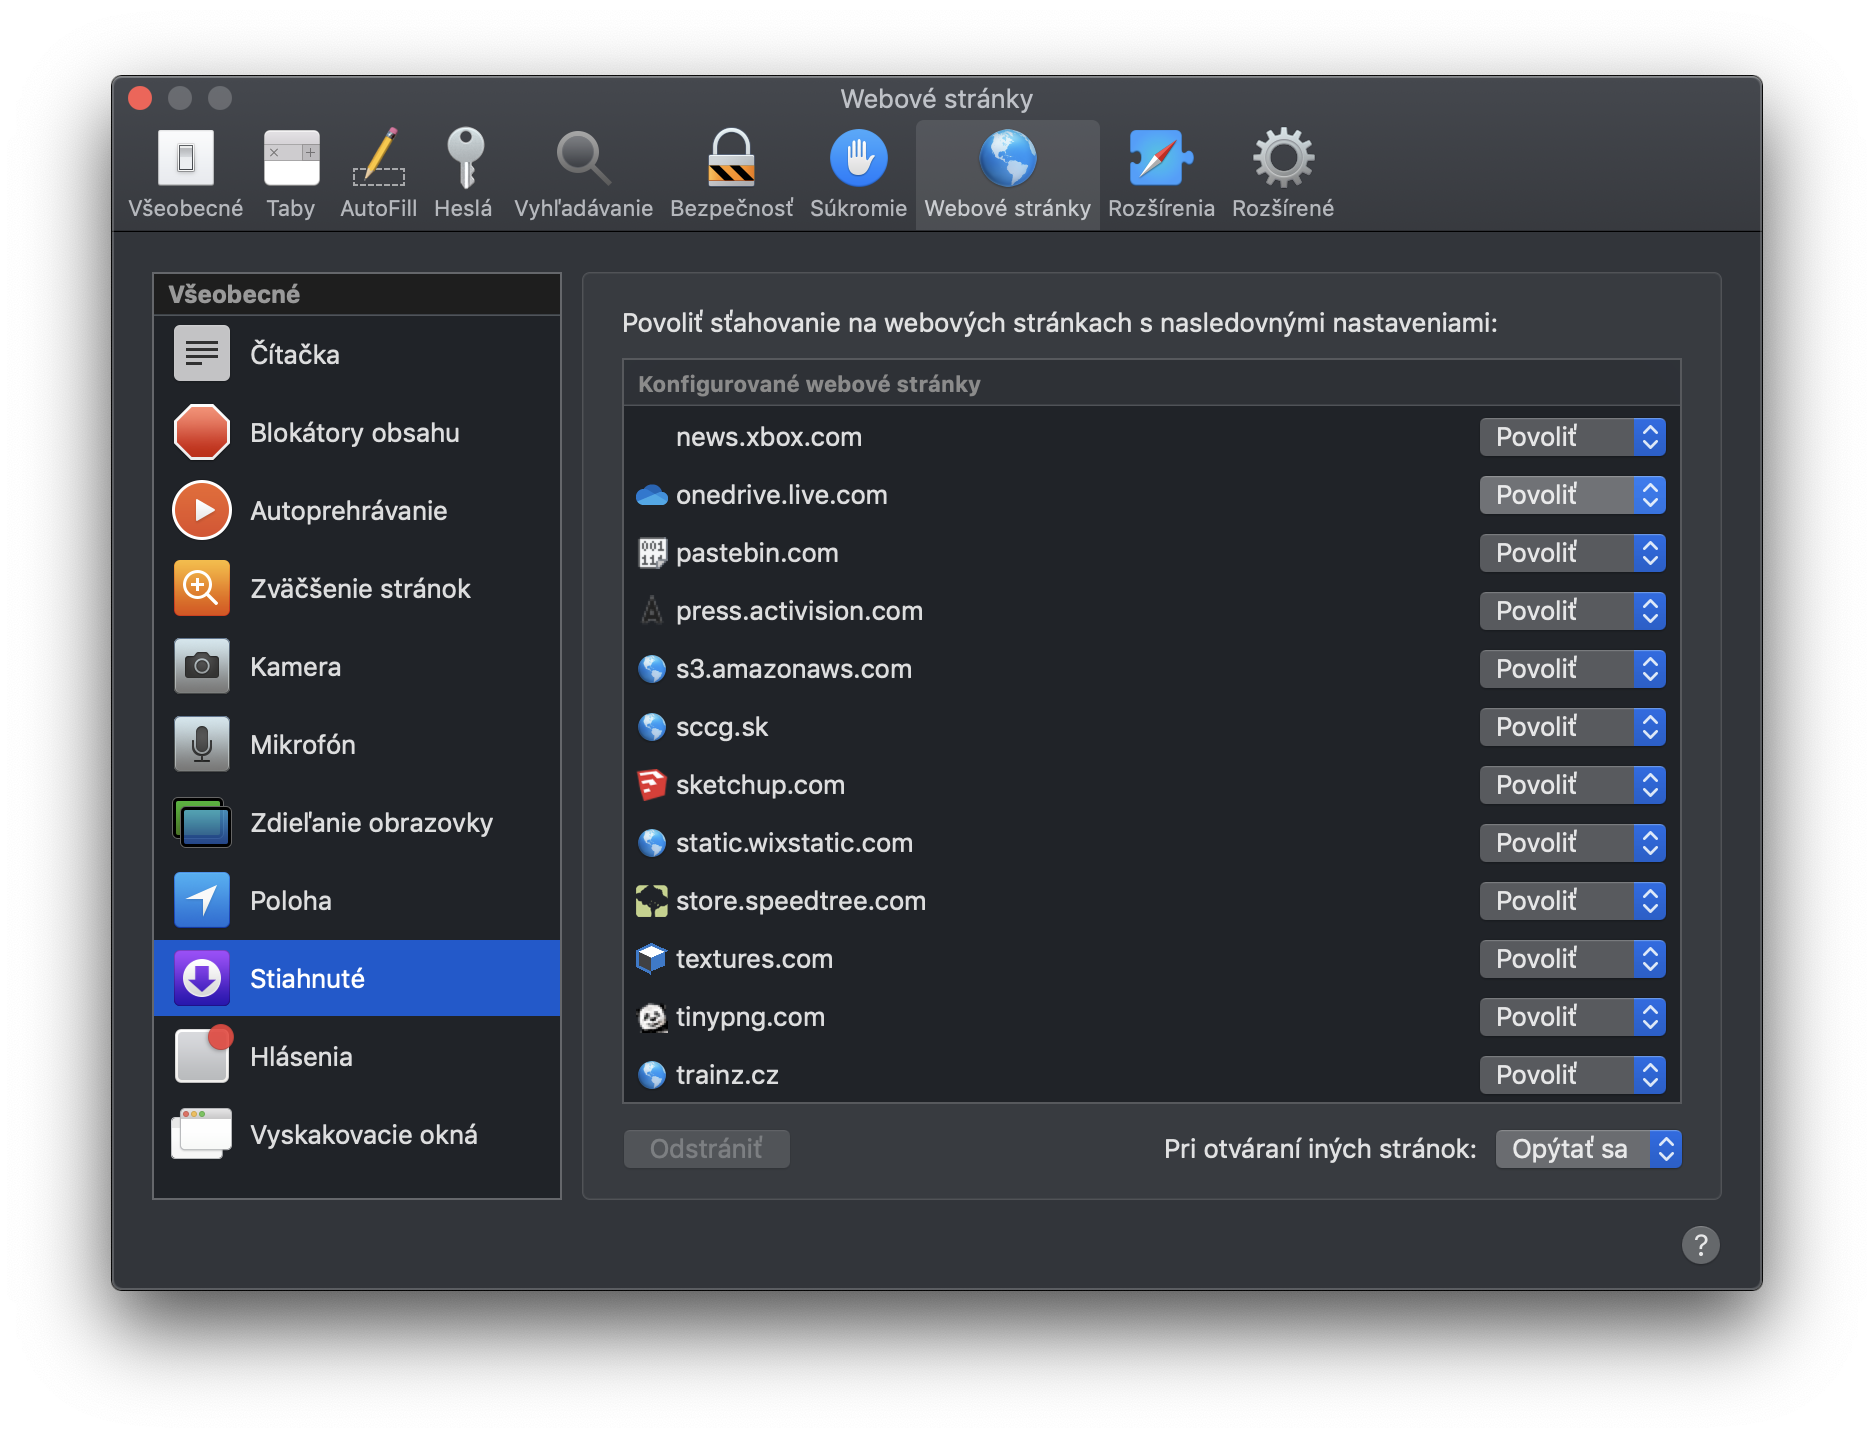Viewport: 1874px width, 1438px height.
Task: Open the Rozšírenia puzzle icon
Action: [1160, 160]
